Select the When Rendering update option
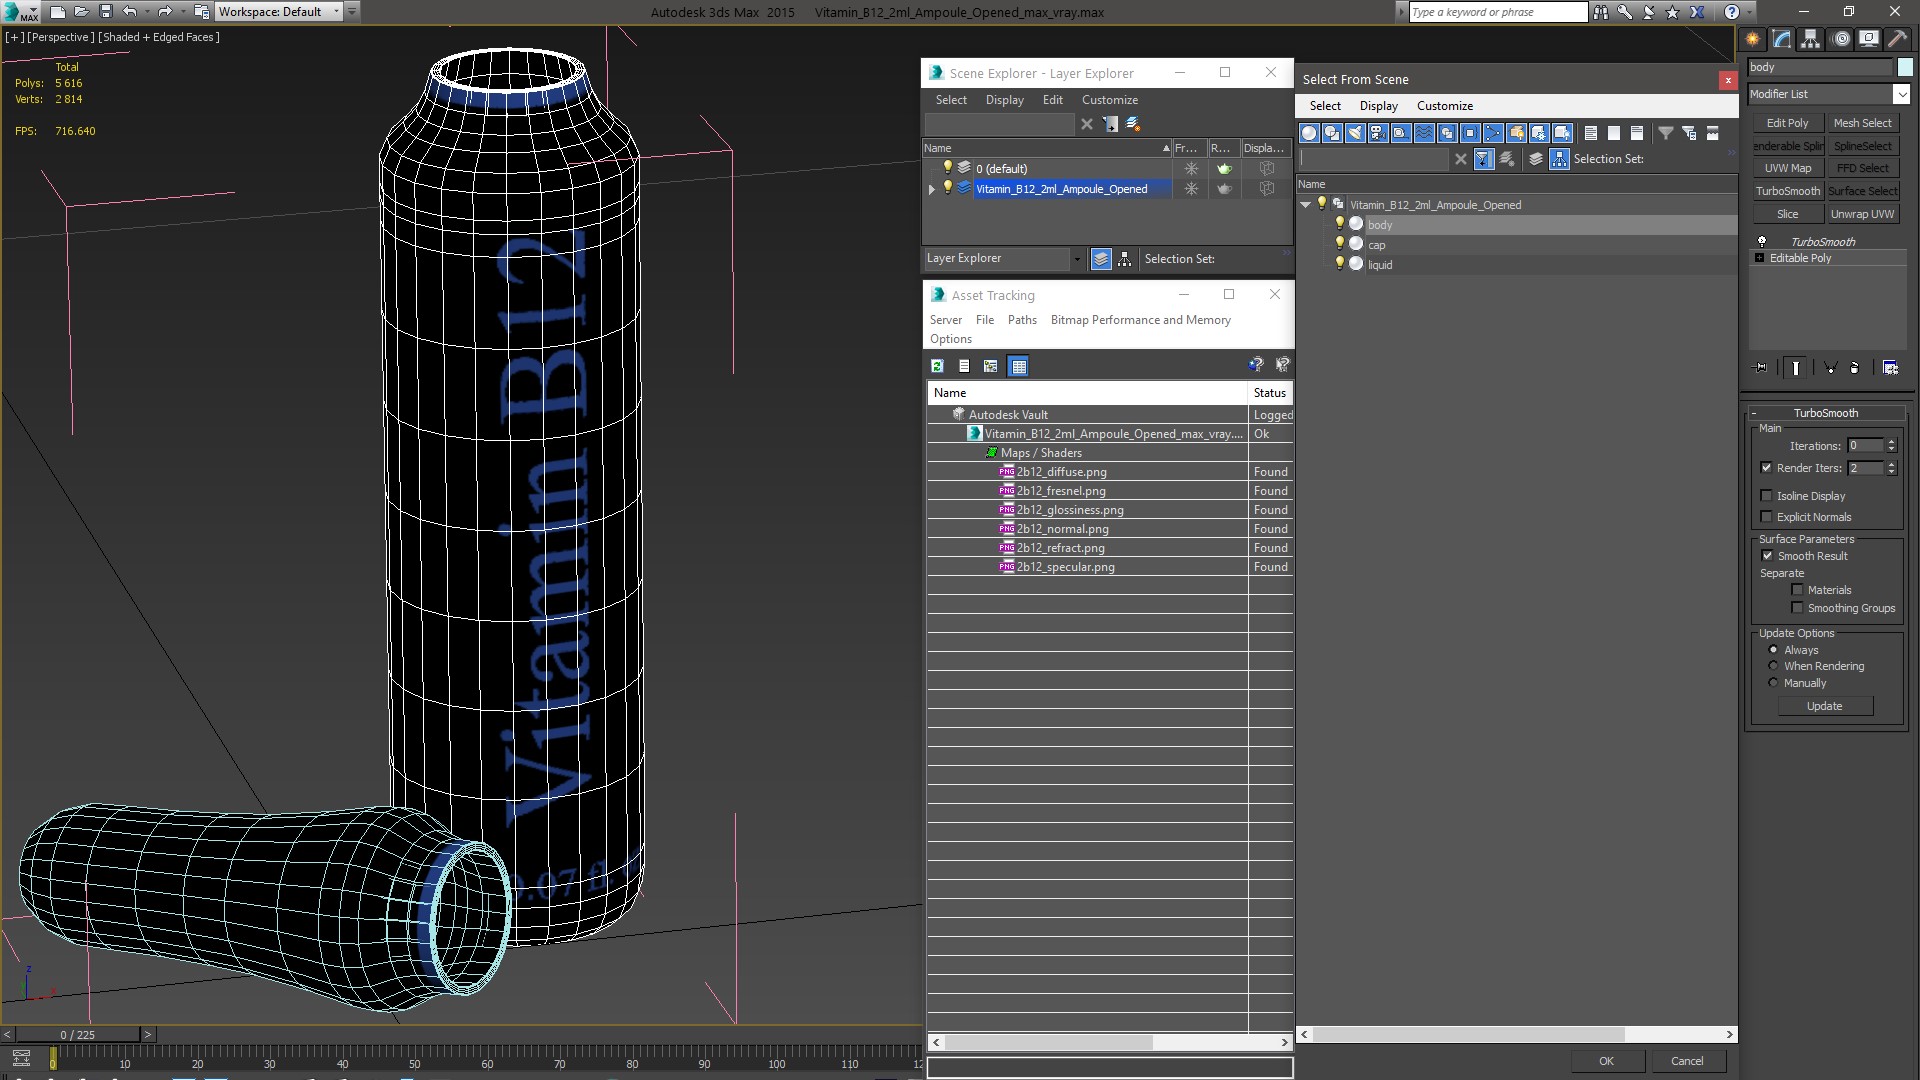 click(1774, 666)
